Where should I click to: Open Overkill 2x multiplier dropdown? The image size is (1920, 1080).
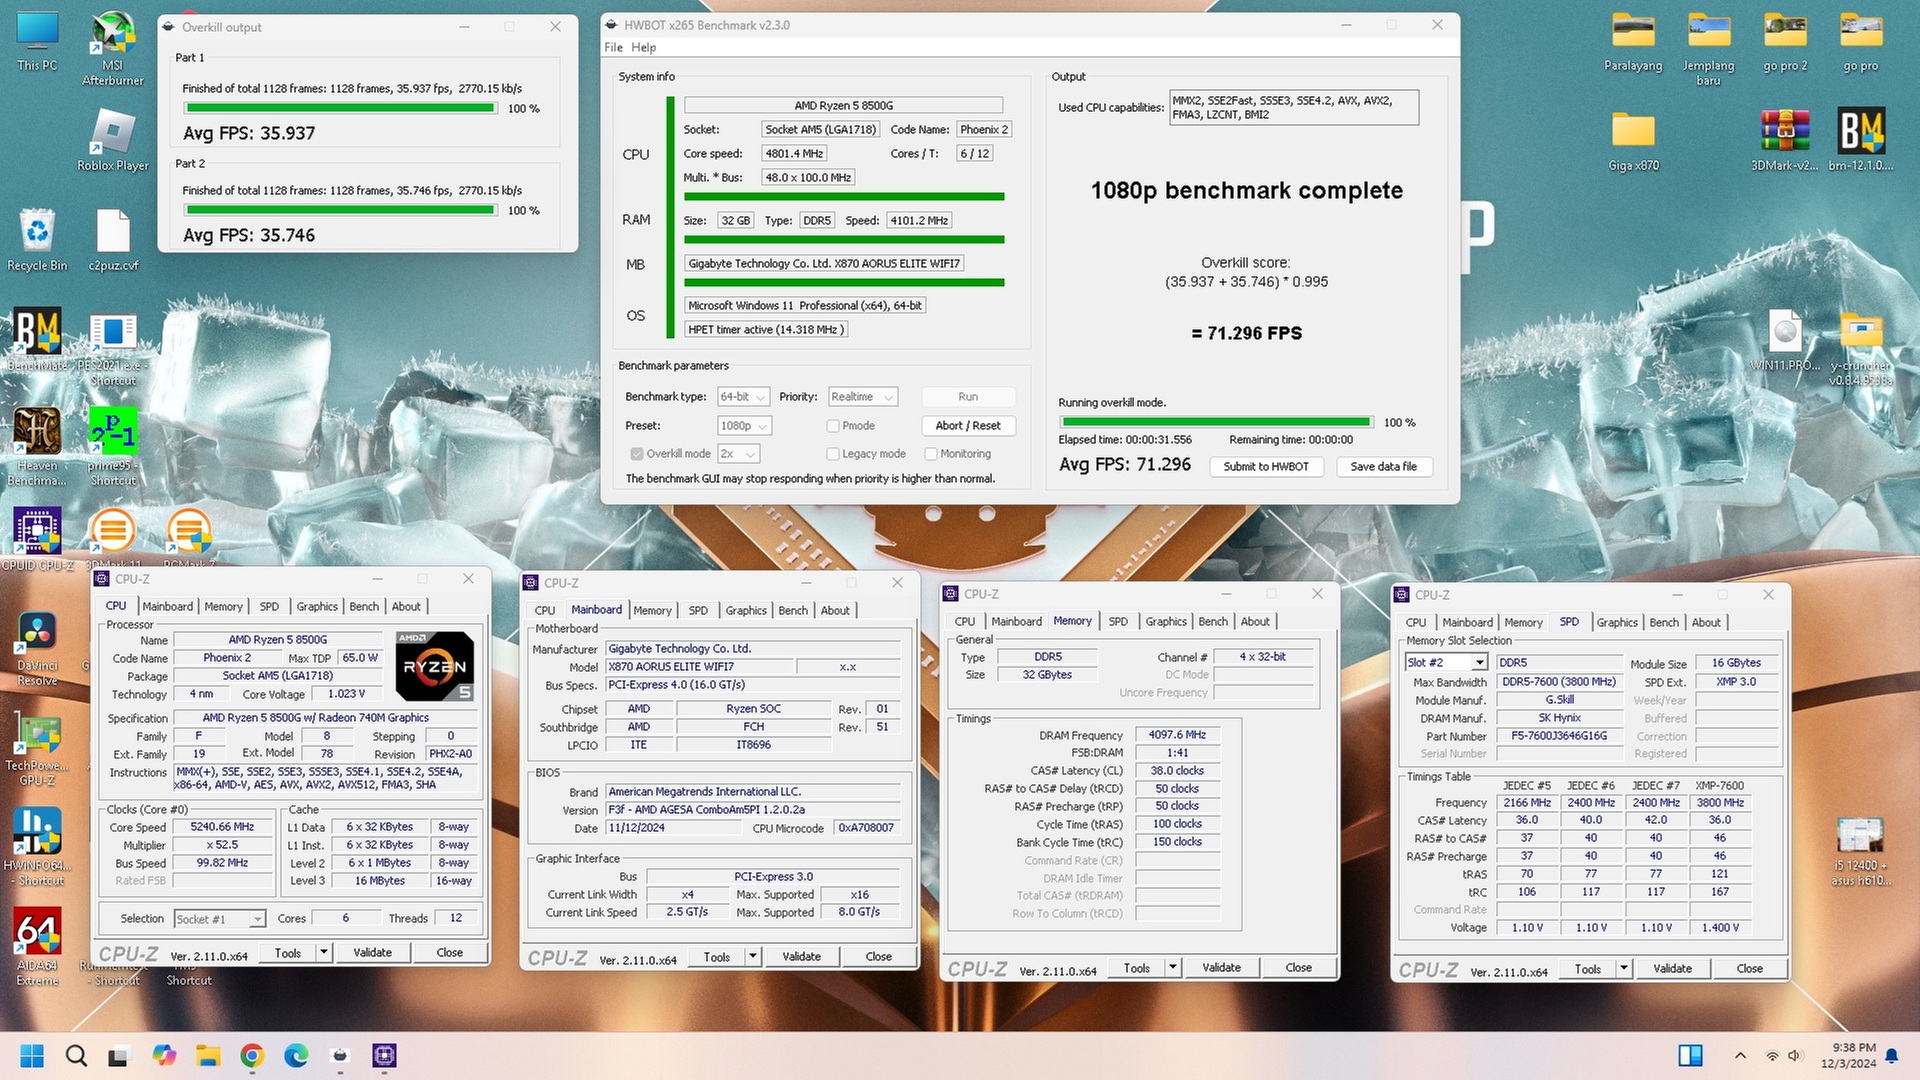pyautogui.click(x=738, y=454)
